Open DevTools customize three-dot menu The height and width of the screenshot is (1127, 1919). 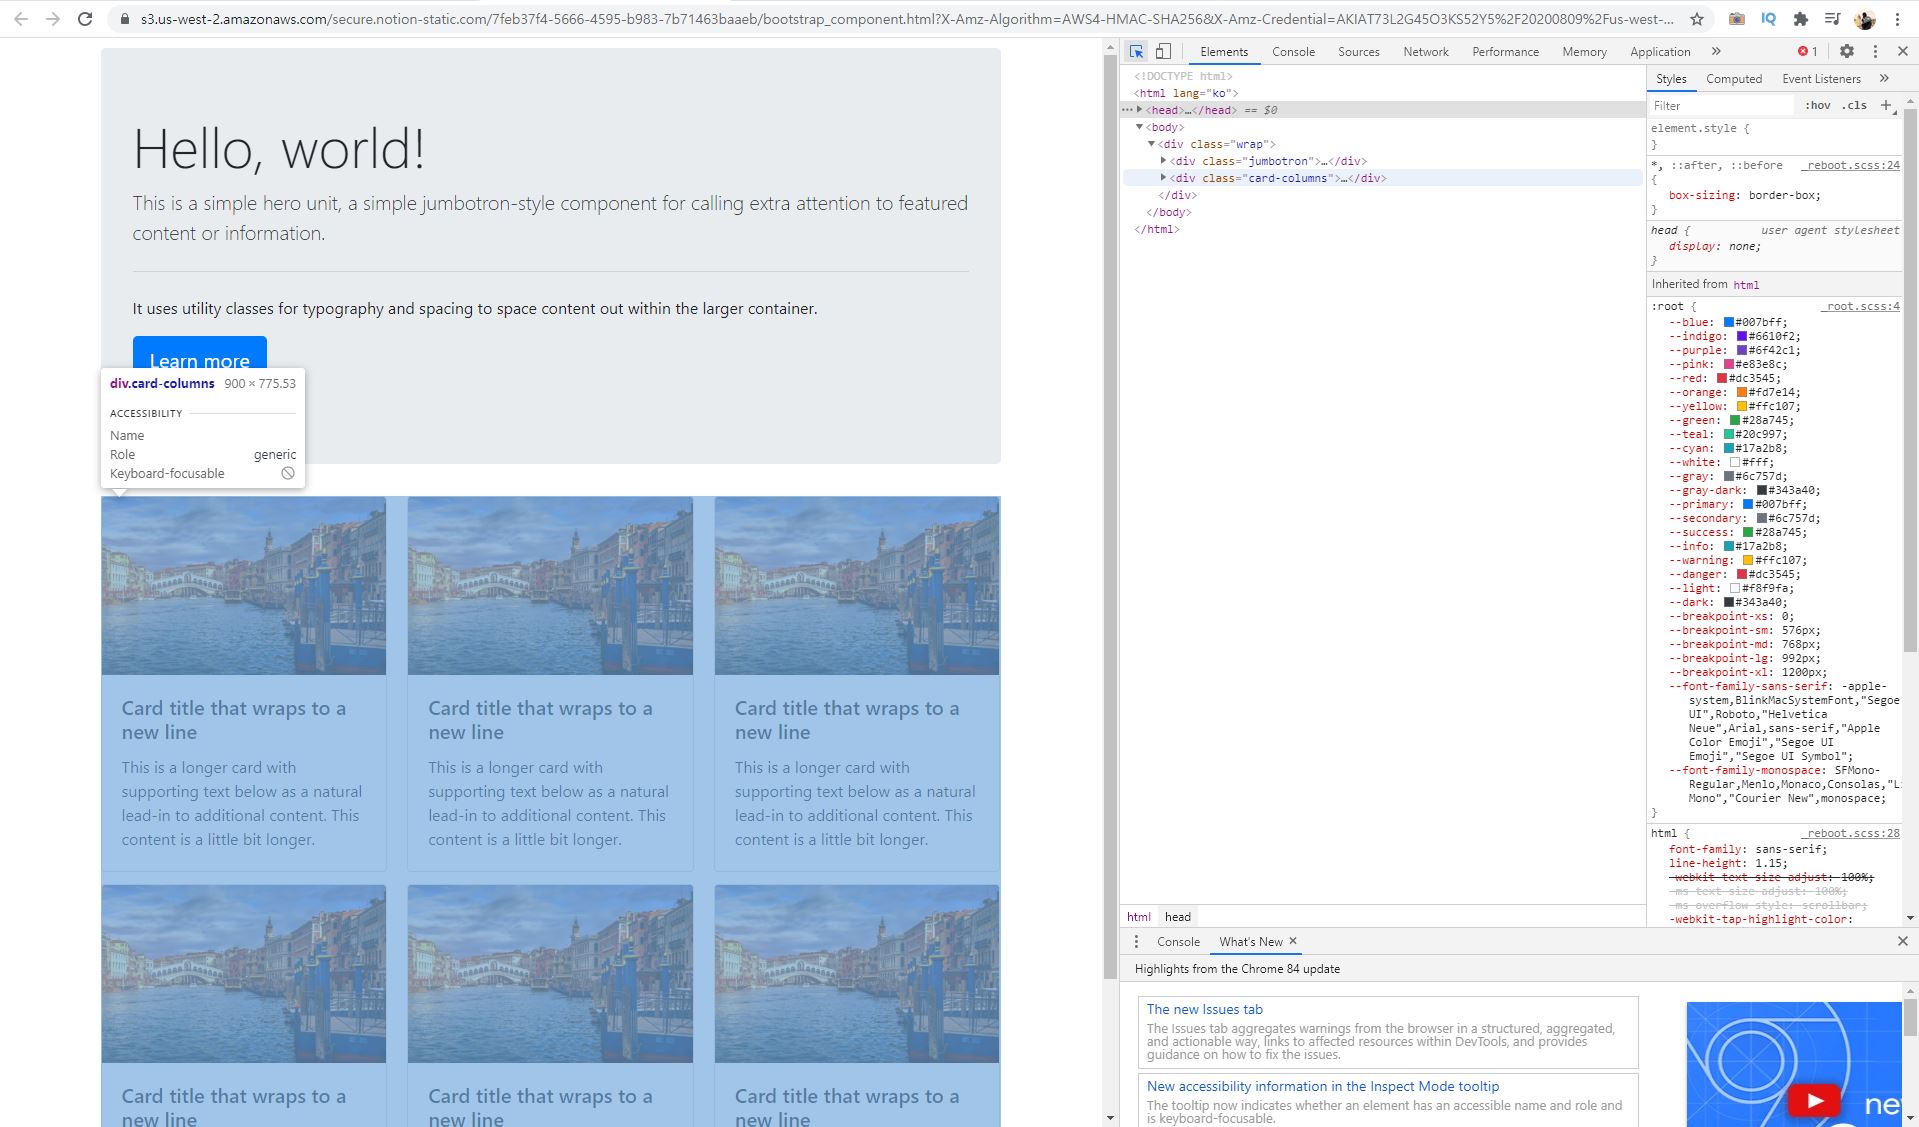(x=1875, y=51)
